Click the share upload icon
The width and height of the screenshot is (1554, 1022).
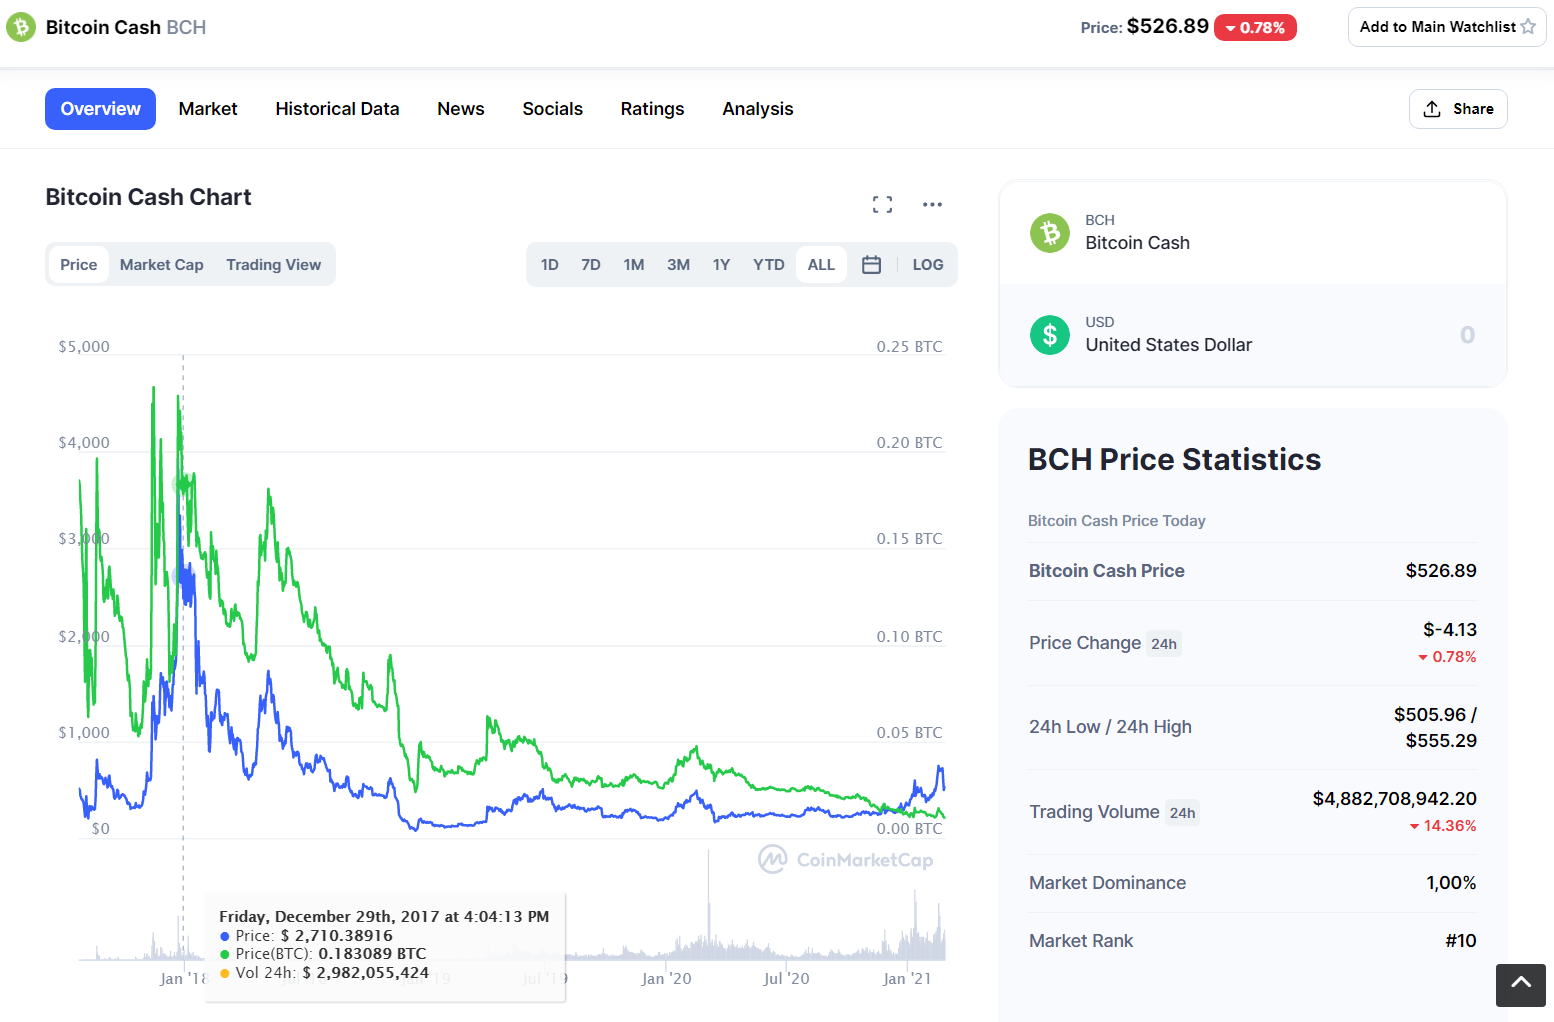(x=1432, y=109)
